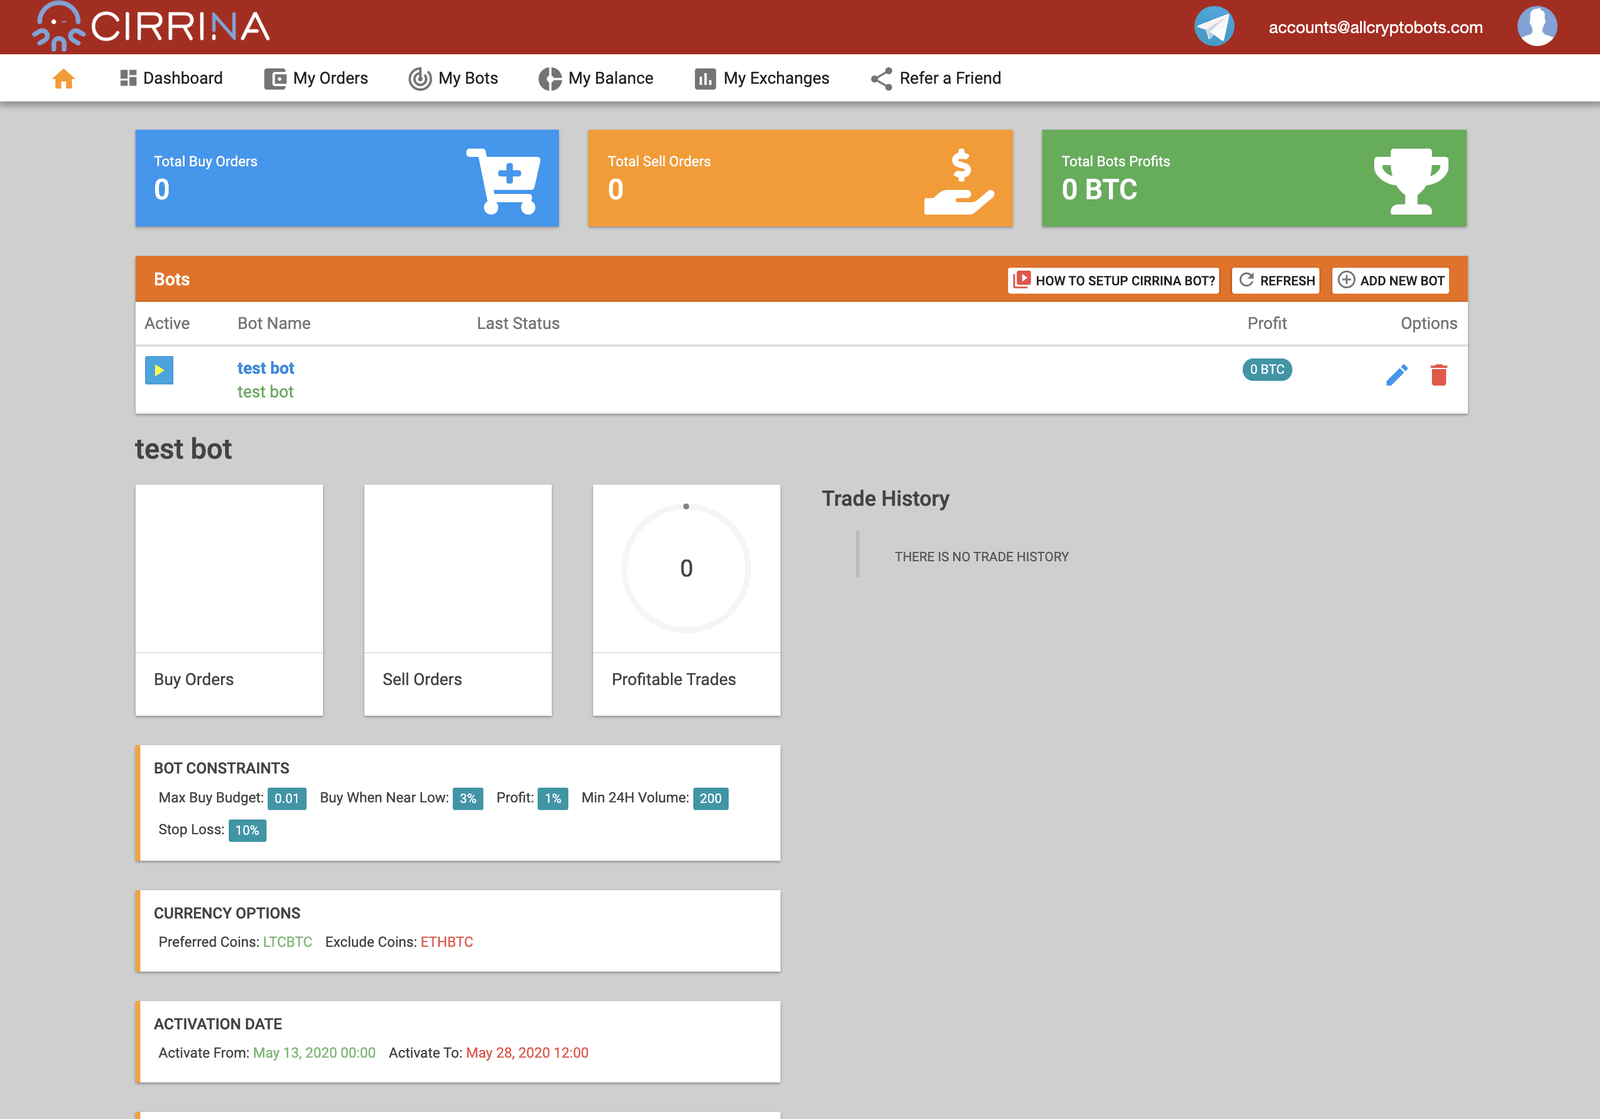Open the Dashboard menu
The height and width of the screenshot is (1119, 1600).
point(171,78)
